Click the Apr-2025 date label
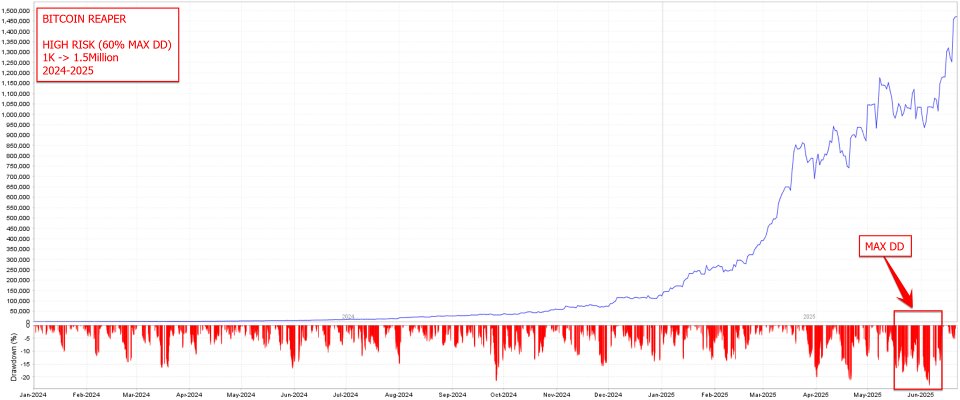Screen dimensions: 960x400 pyautogui.click(x=814, y=394)
